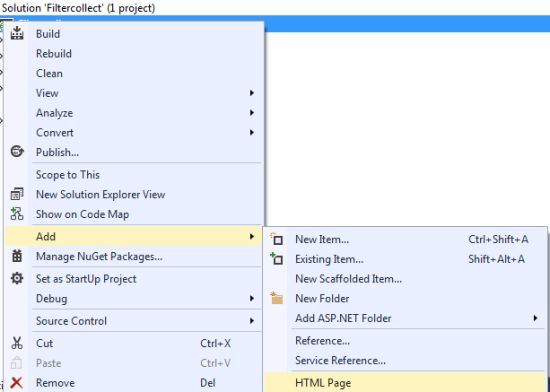Click the Publish globe icon

click(17, 152)
